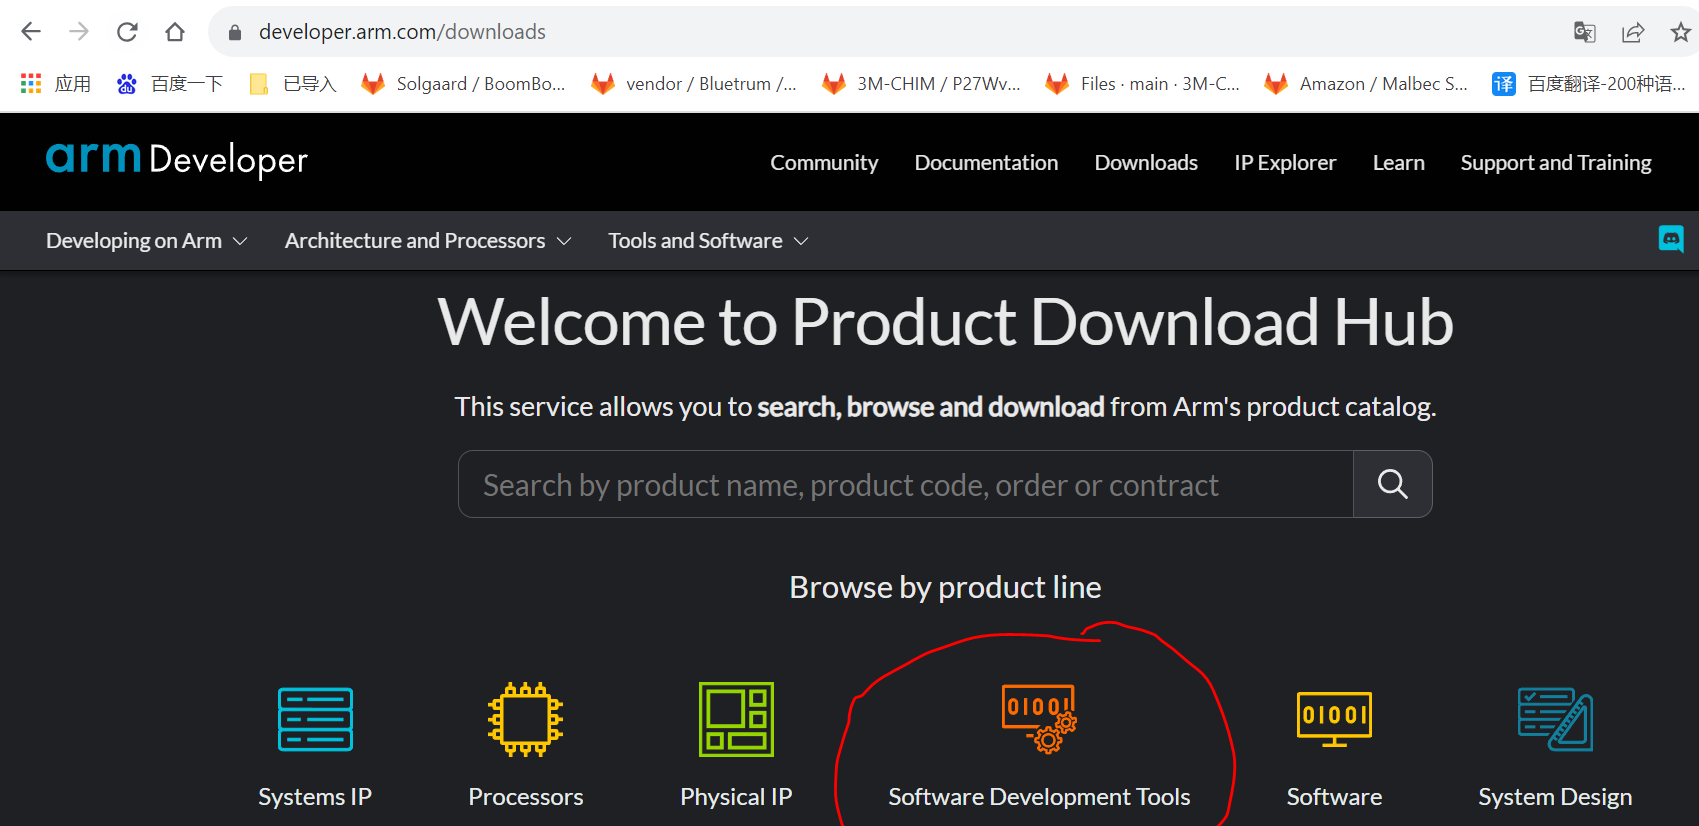Image resolution: width=1699 pixels, height=826 pixels.
Task: Select the Software monitor icon
Action: coord(1334,719)
